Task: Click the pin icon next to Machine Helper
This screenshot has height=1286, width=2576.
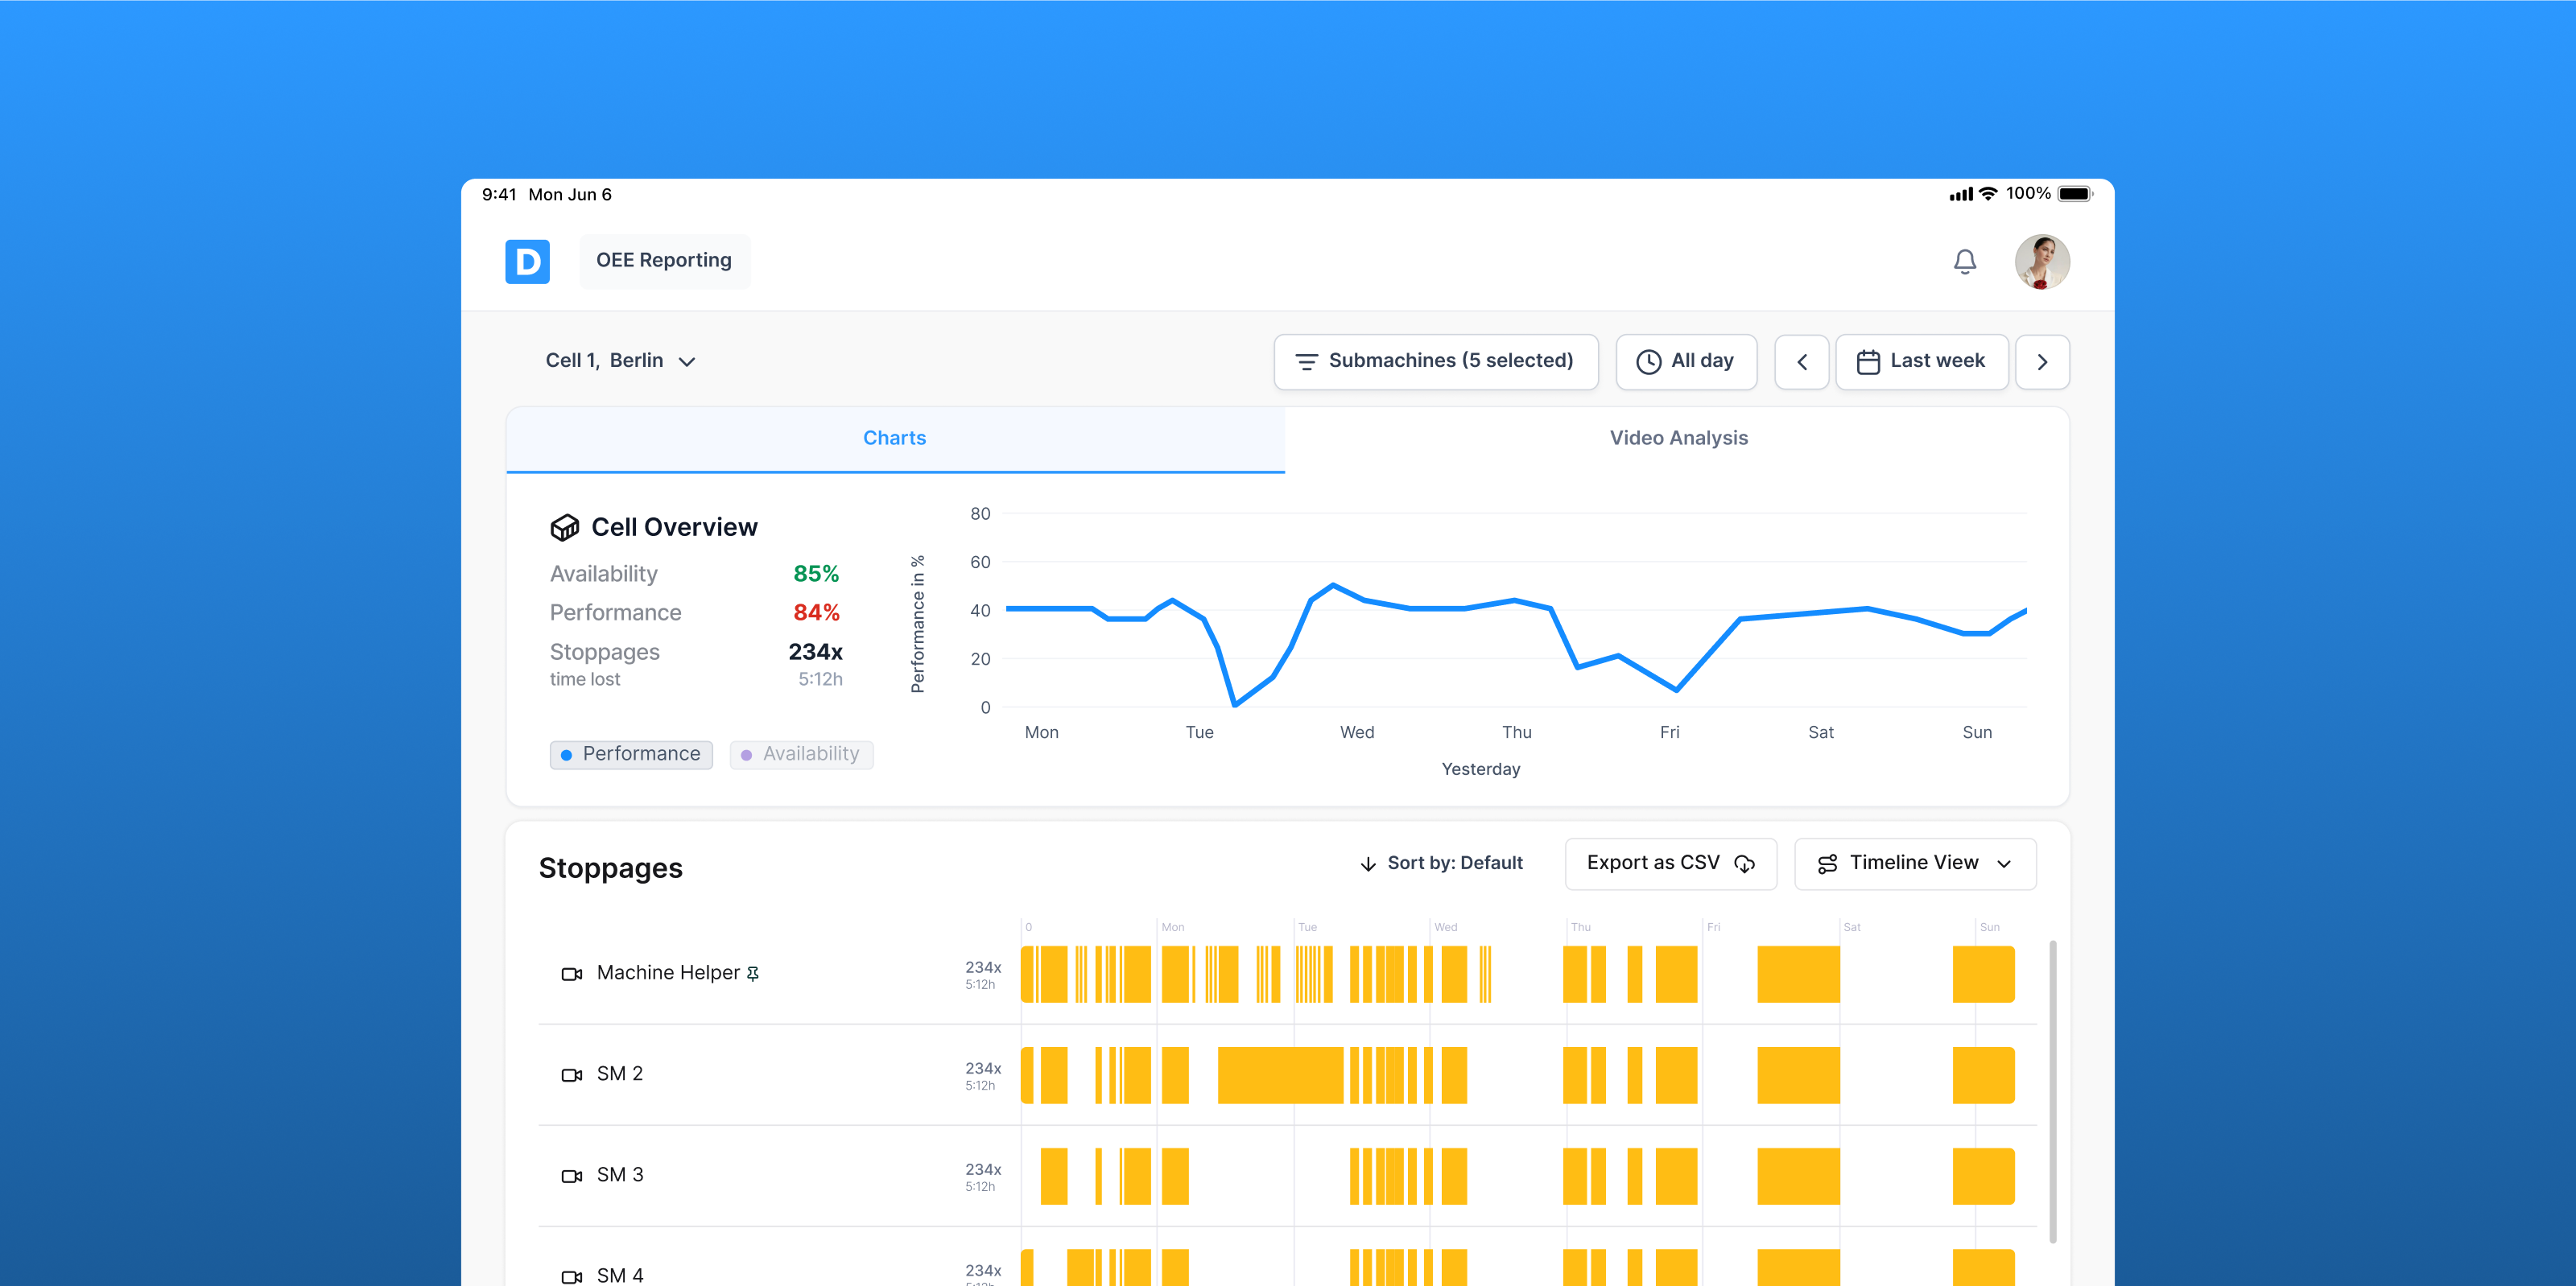Action: coord(753,974)
